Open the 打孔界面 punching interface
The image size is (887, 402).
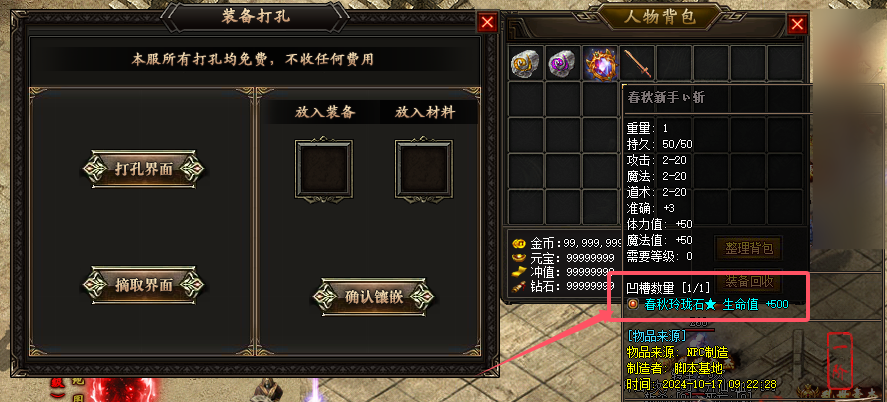click(143, 168)
